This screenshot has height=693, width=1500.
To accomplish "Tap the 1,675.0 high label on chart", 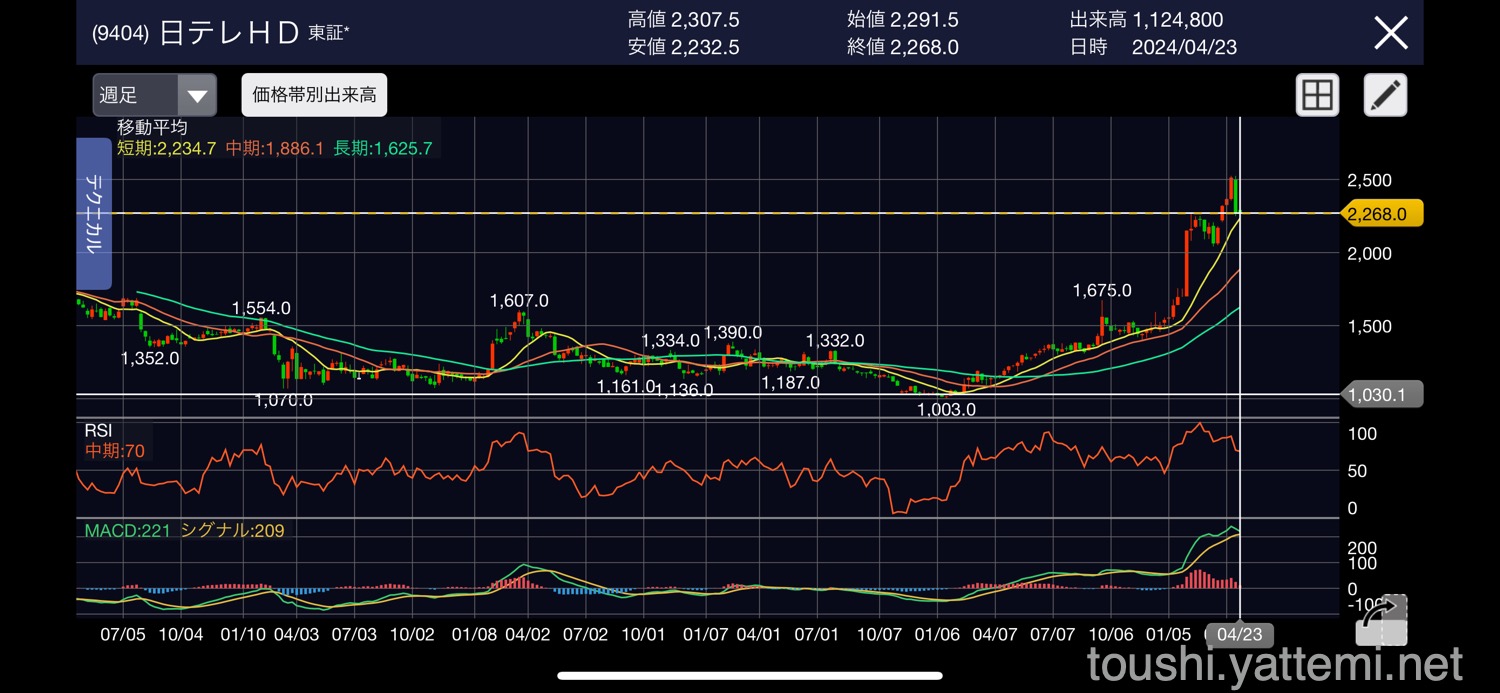I will click(1102, 290).
